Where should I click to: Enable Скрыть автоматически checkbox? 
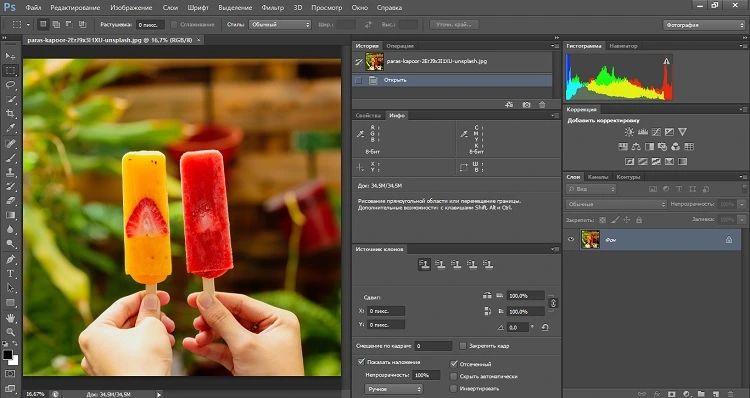[453, 376]
